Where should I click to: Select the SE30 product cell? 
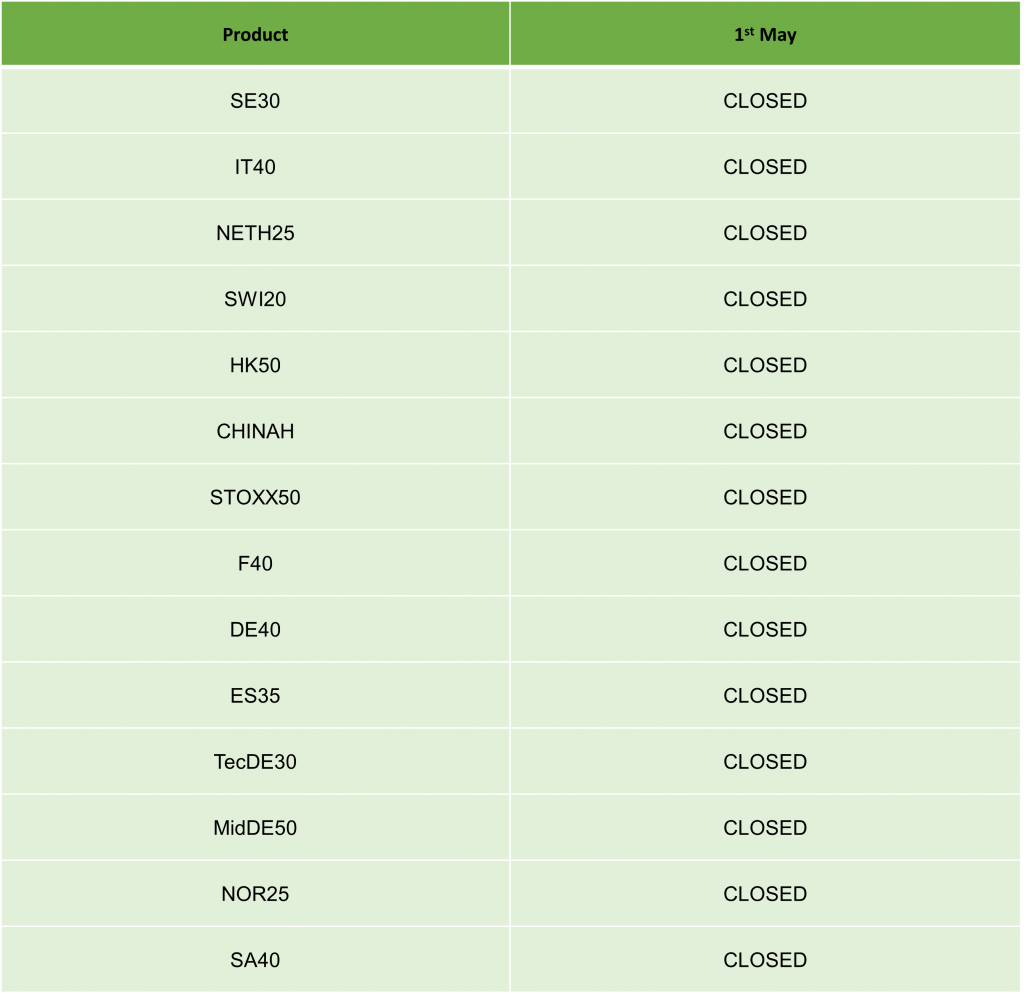(255, 101)
